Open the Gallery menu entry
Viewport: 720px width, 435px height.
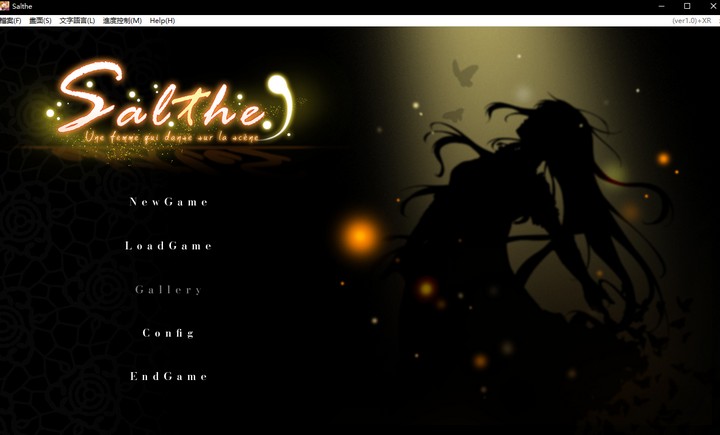[169, 290]
